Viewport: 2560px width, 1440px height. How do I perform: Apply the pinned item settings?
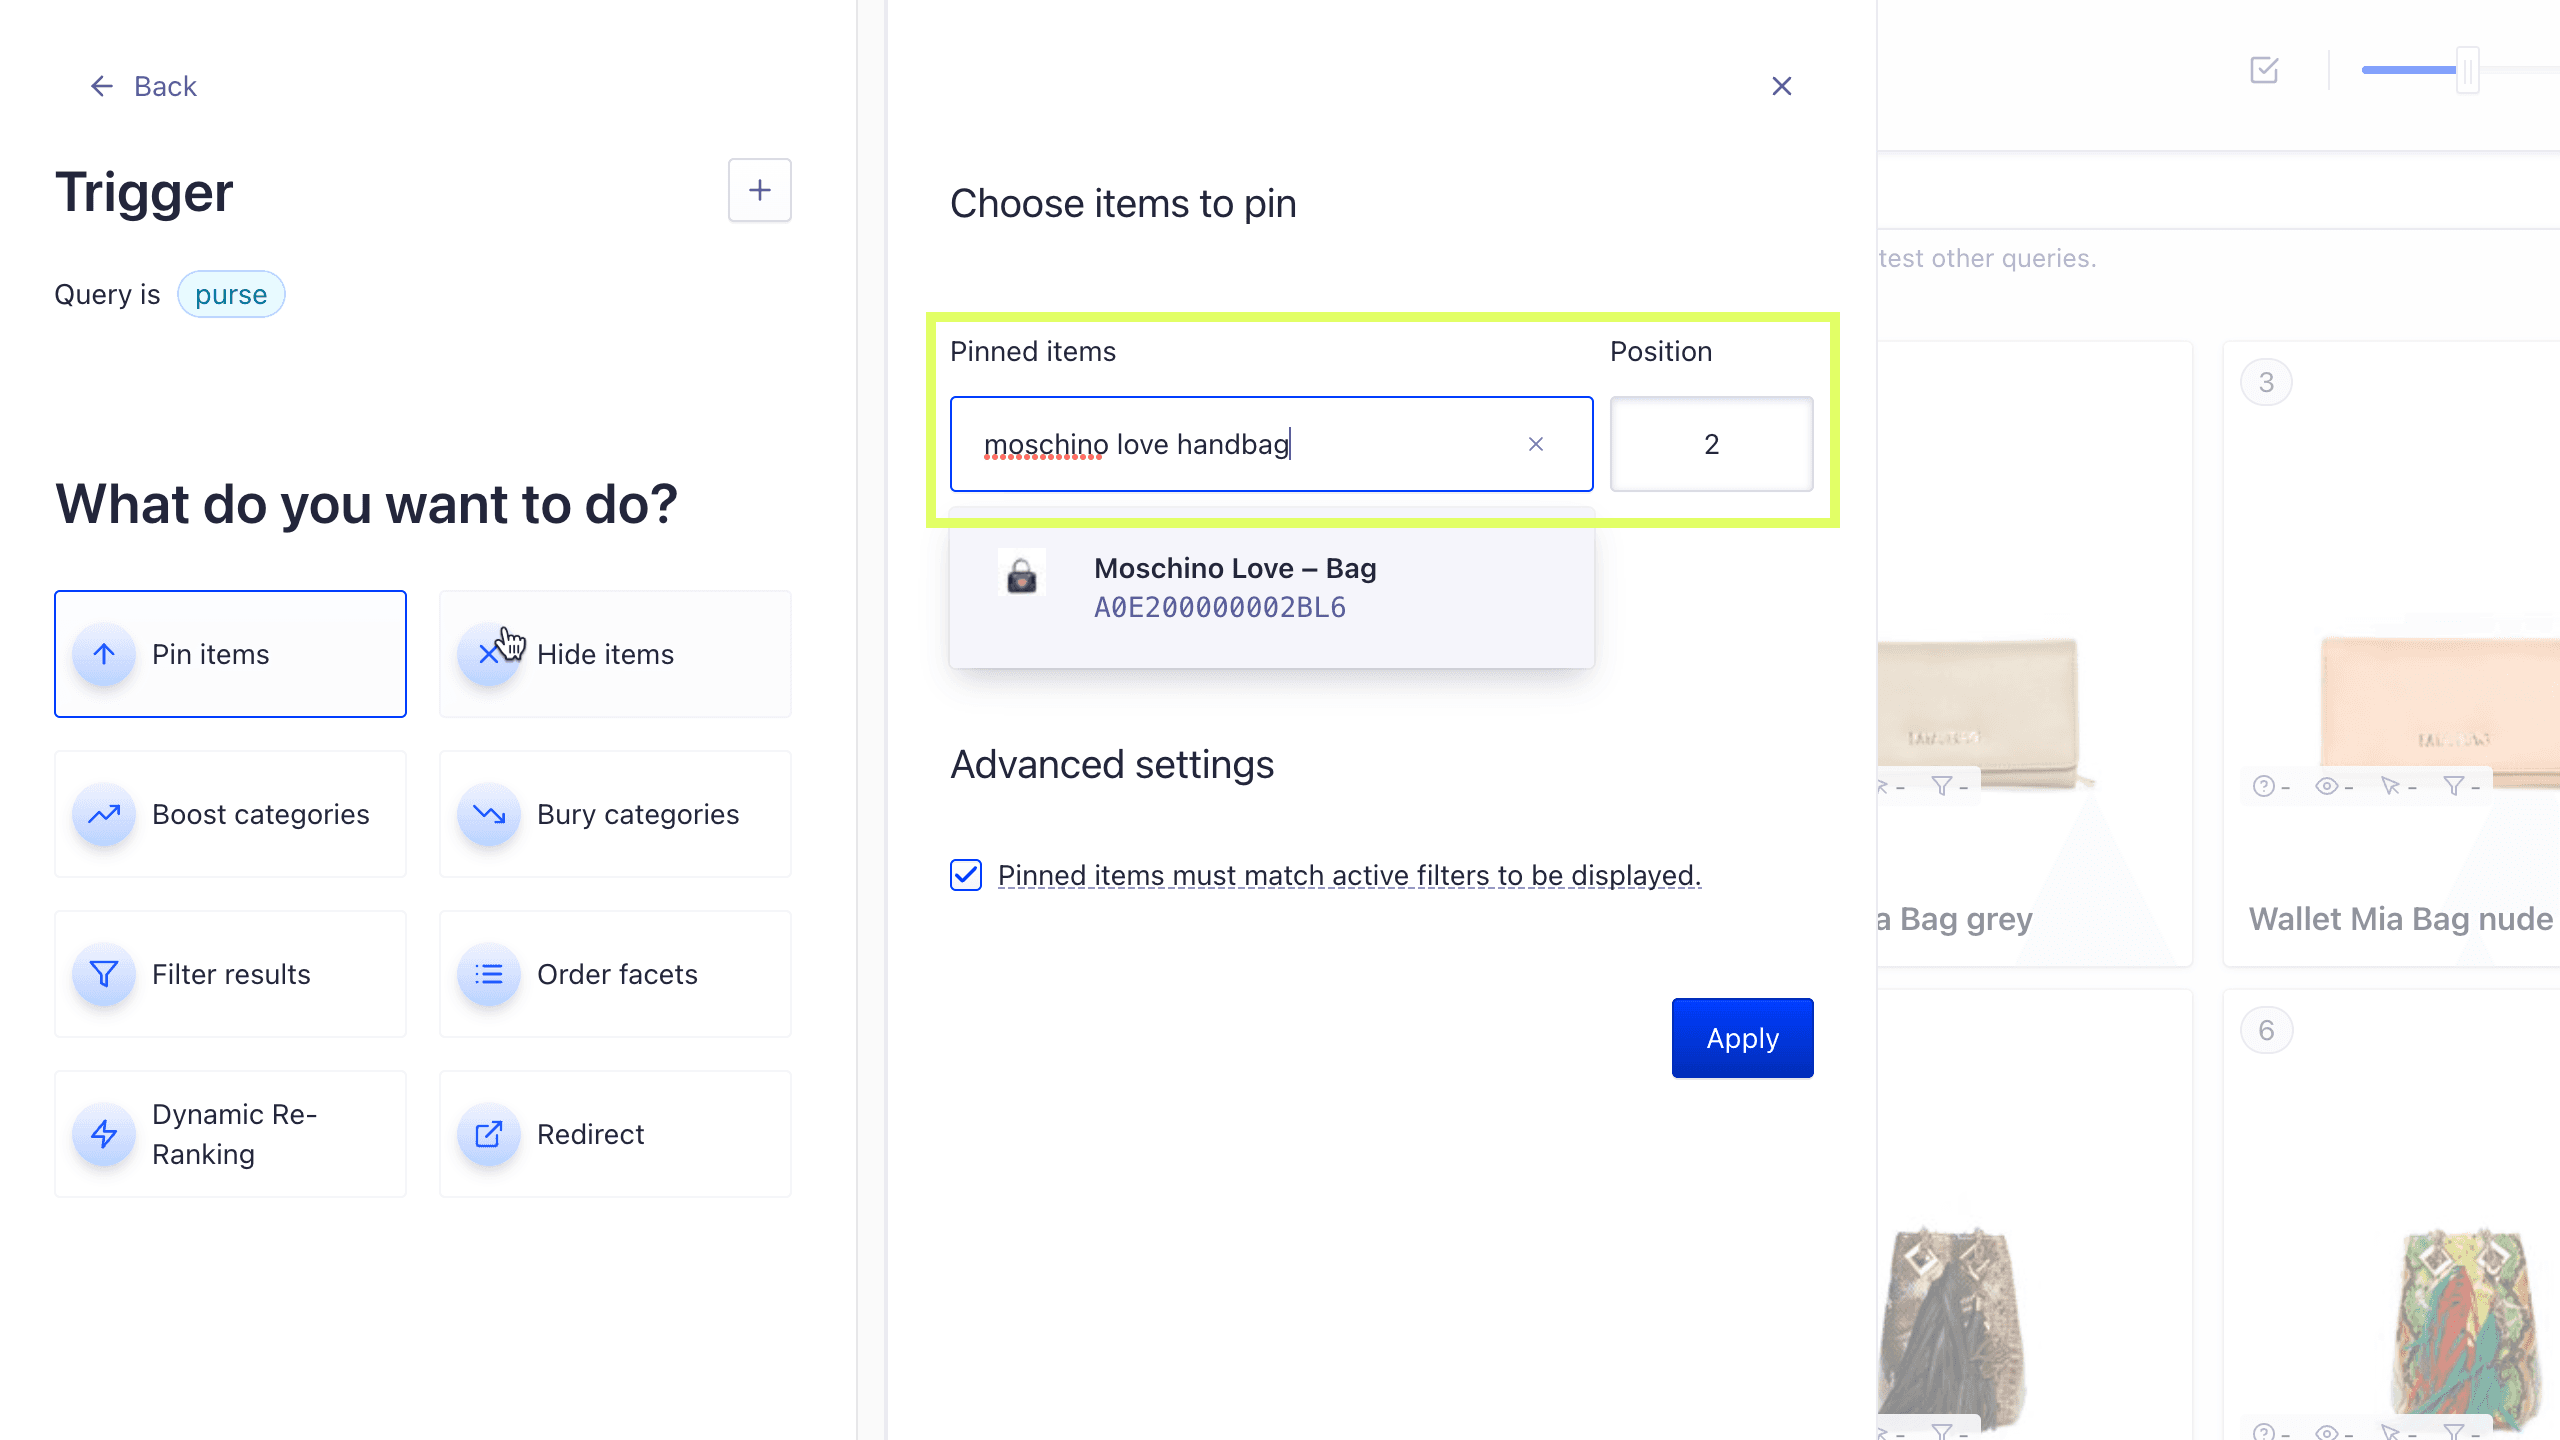1742,1038
